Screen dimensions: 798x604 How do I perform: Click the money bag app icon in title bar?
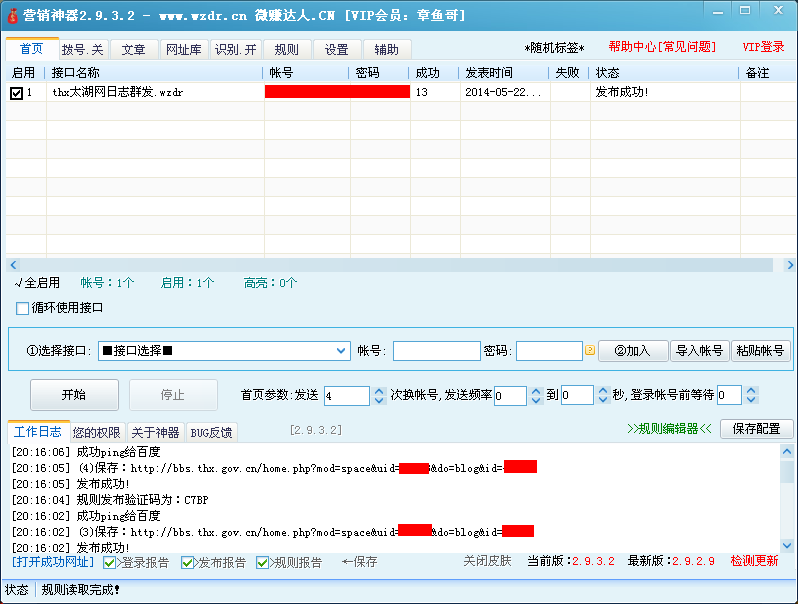[x=12, y=15]
